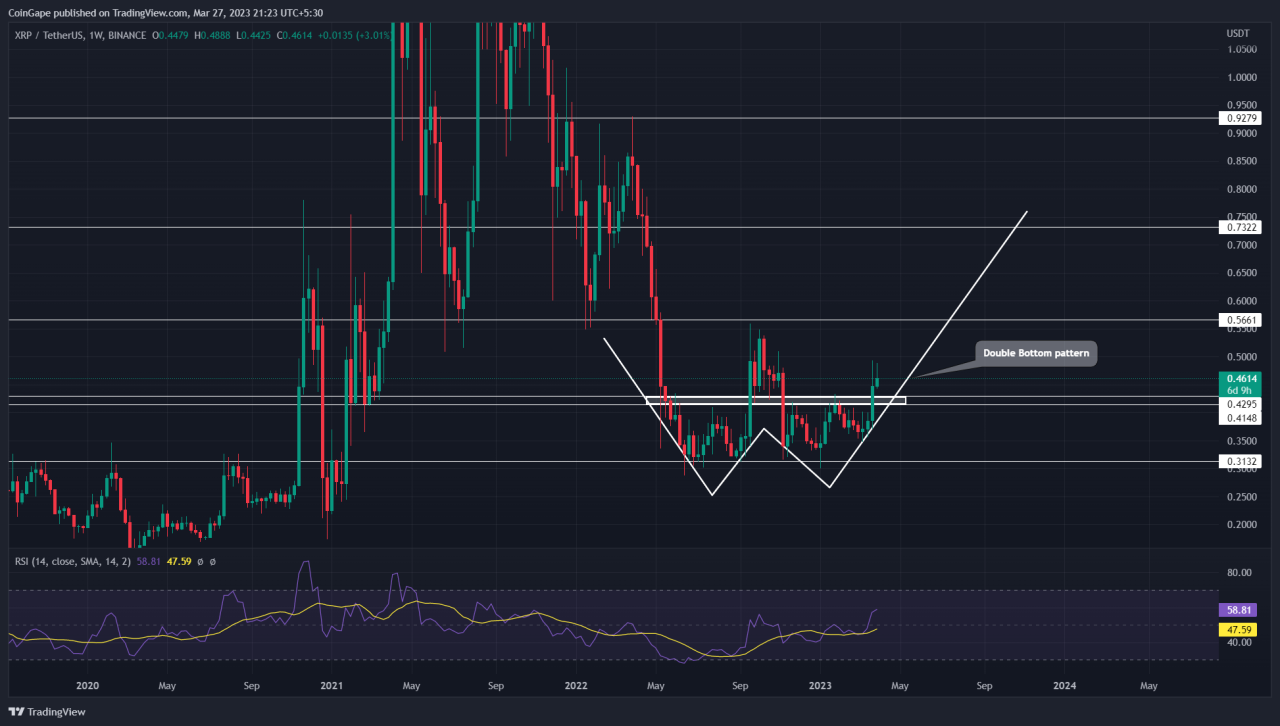Click the 2023 label on time axis
1280x726 pixels.
820,686
